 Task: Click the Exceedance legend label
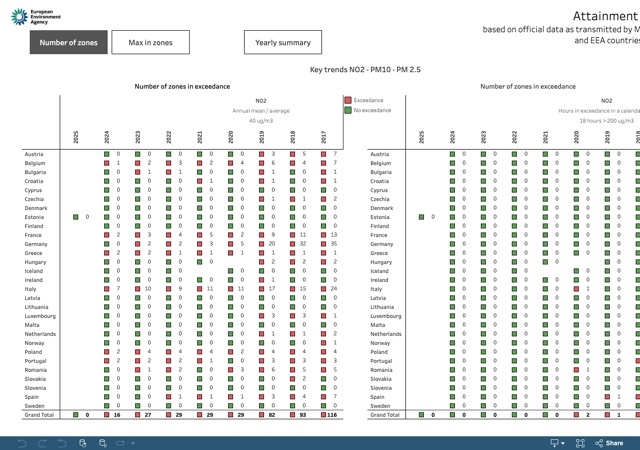point(368,100)
